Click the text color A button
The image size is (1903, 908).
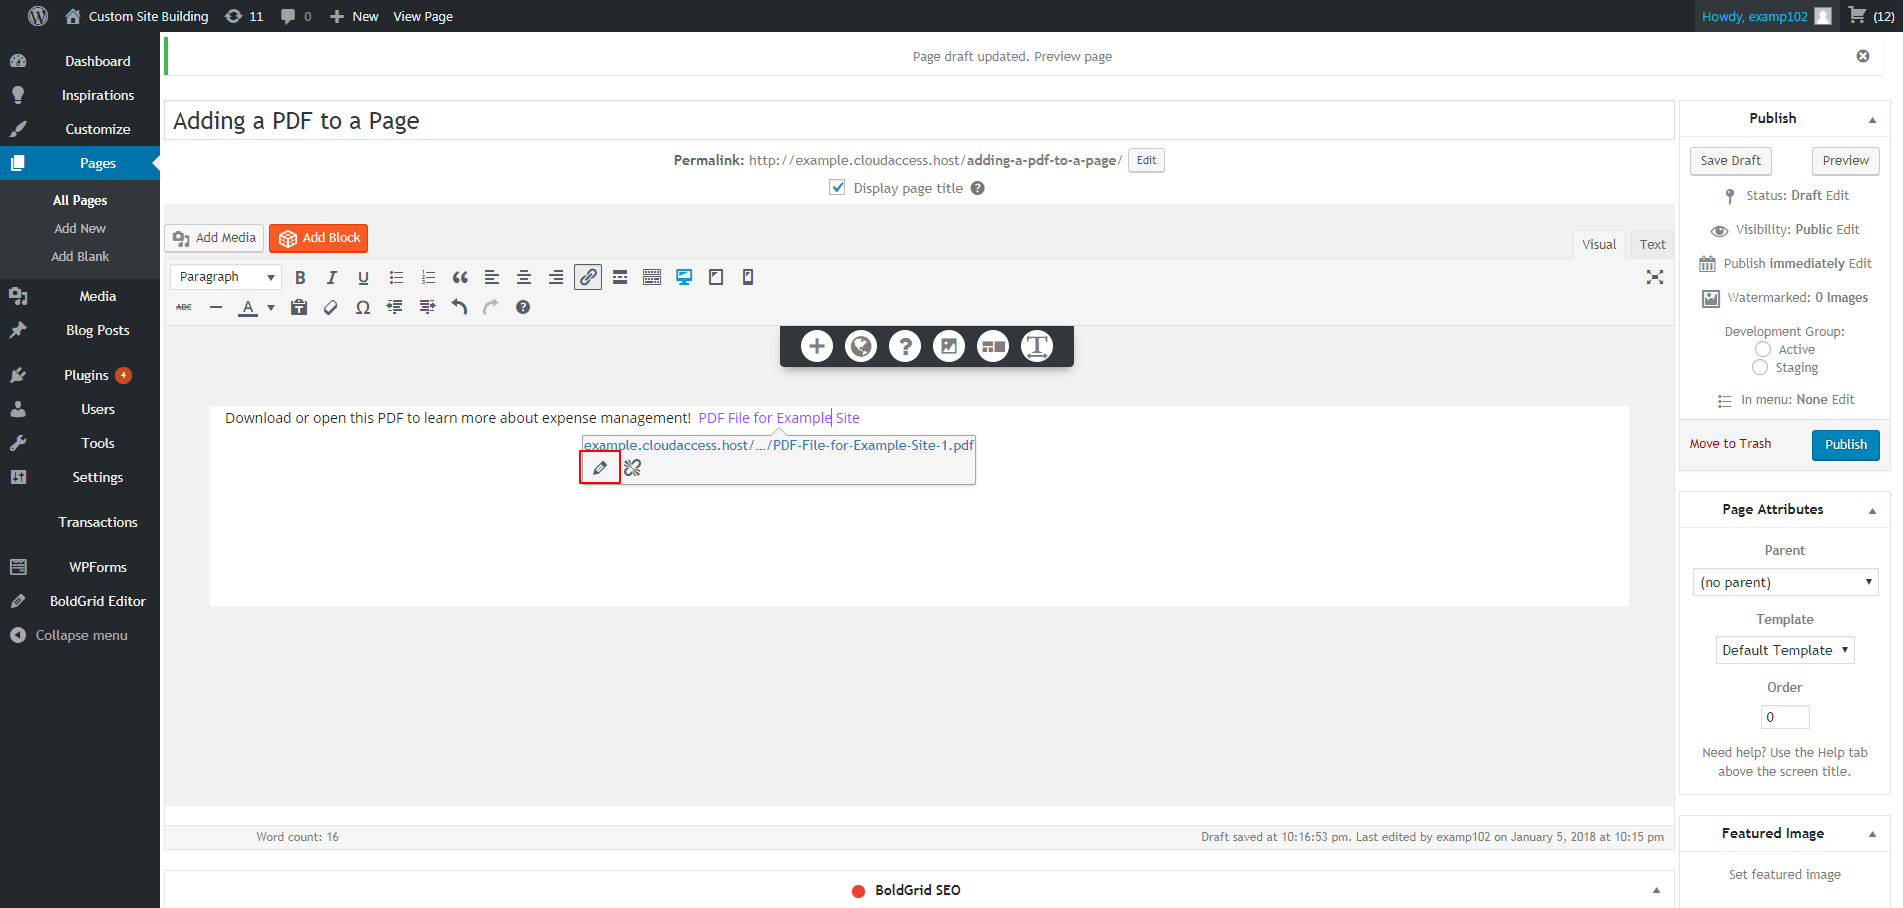click(x=248, y=307)
